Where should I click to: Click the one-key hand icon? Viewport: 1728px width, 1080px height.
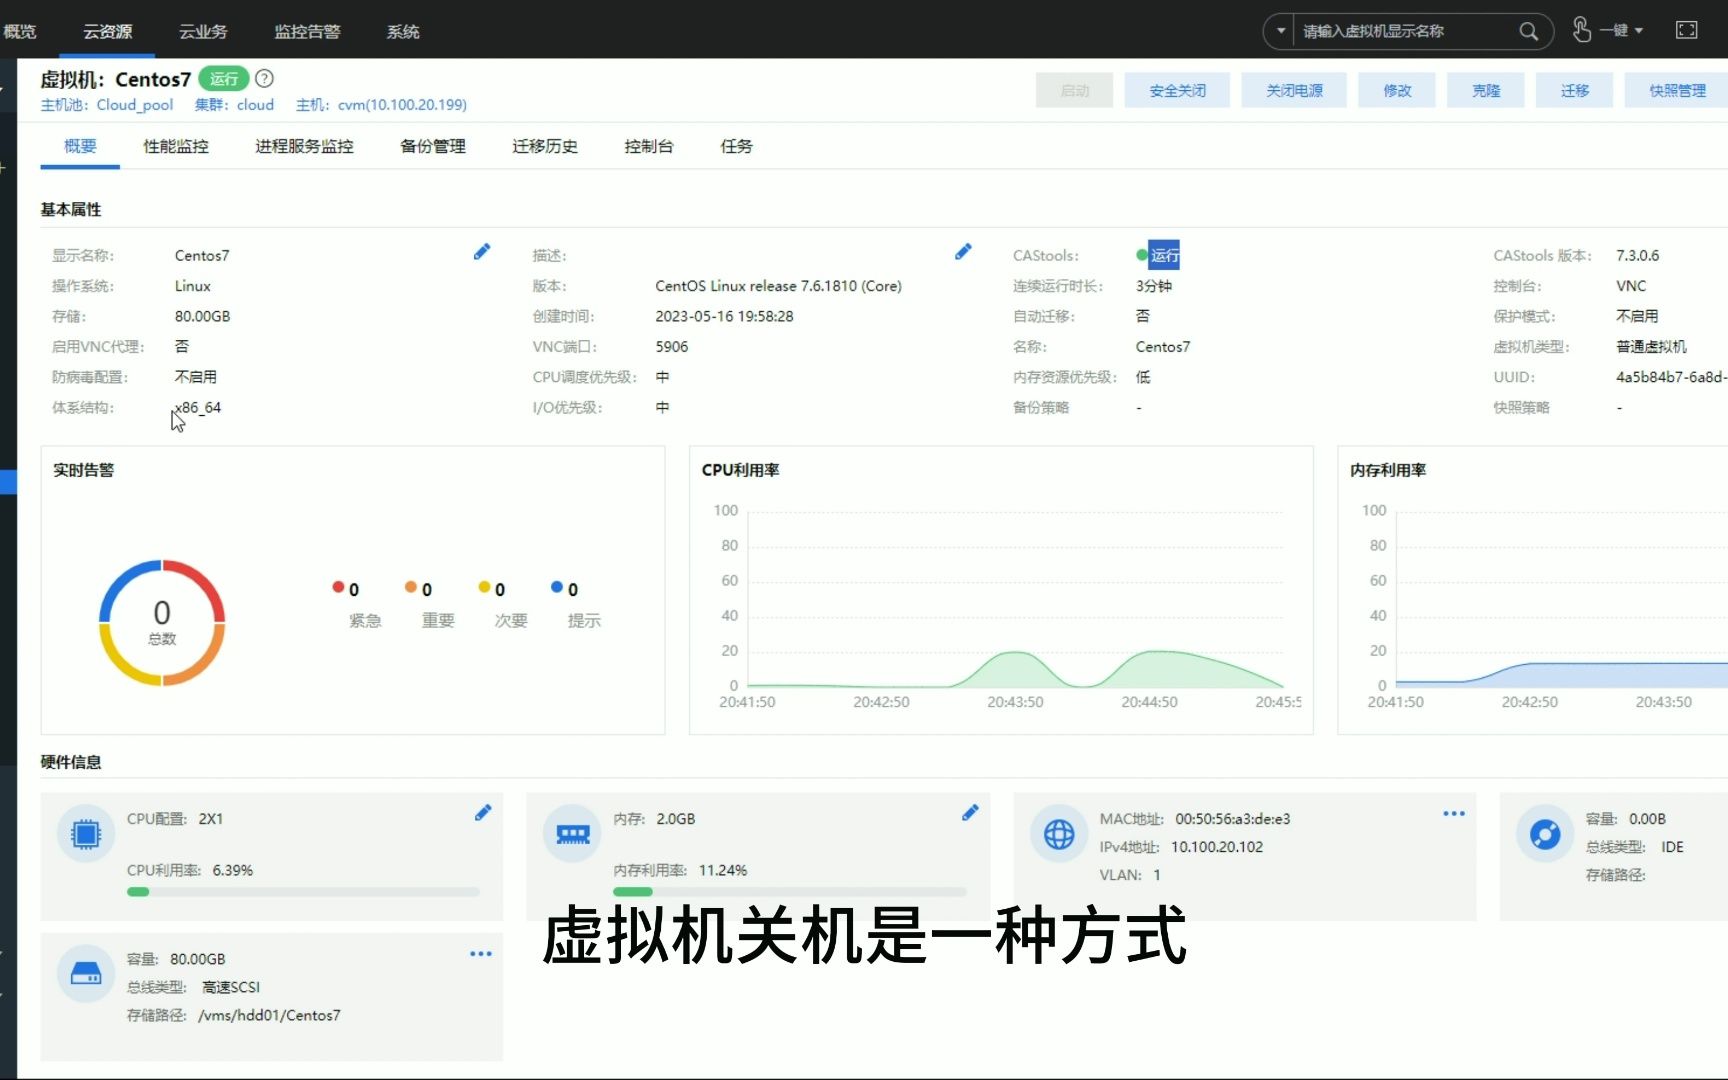point(1582,30)
